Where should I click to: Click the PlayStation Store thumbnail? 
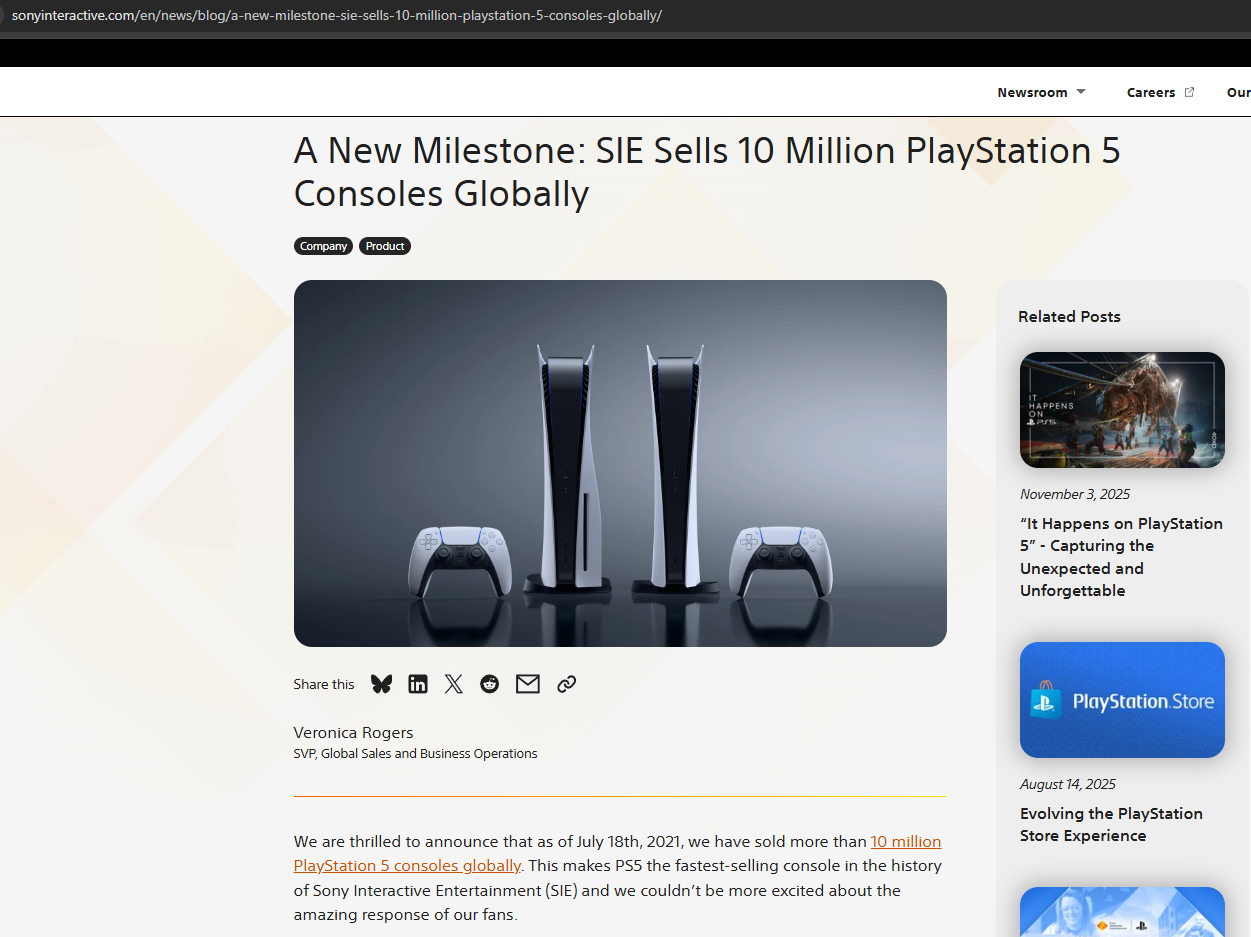pos(1122,700)
